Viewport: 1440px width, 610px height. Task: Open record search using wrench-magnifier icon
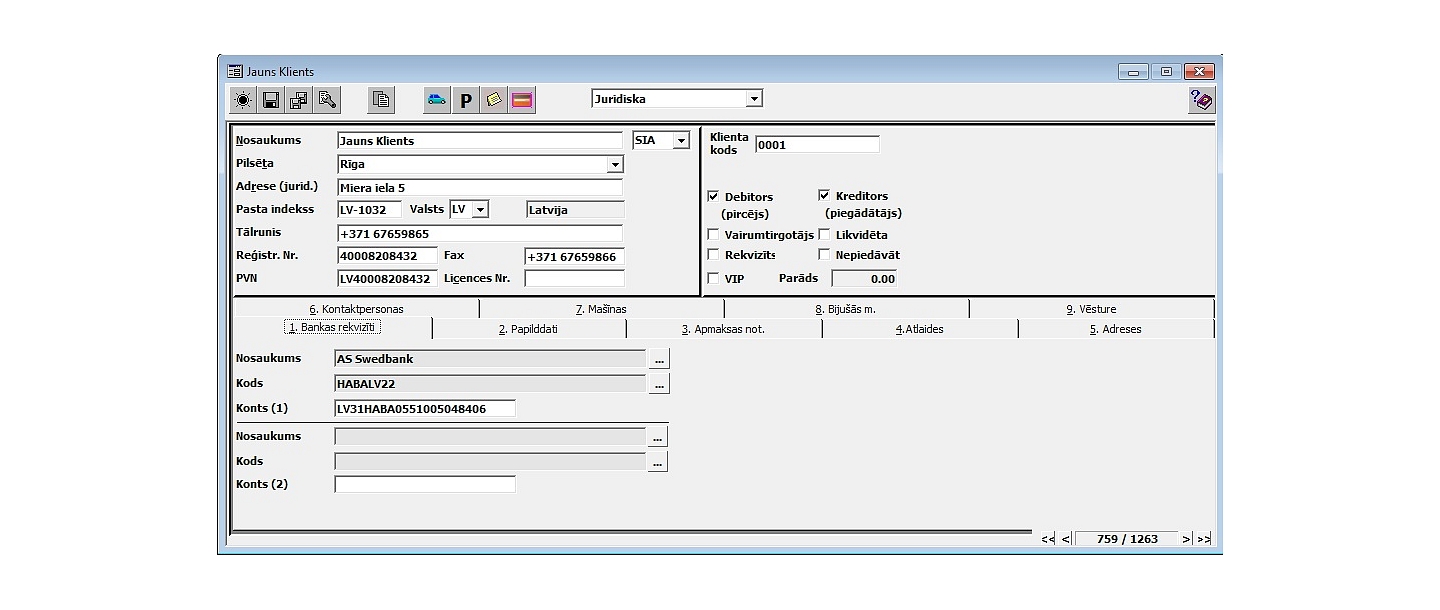(x=325, y=99)
